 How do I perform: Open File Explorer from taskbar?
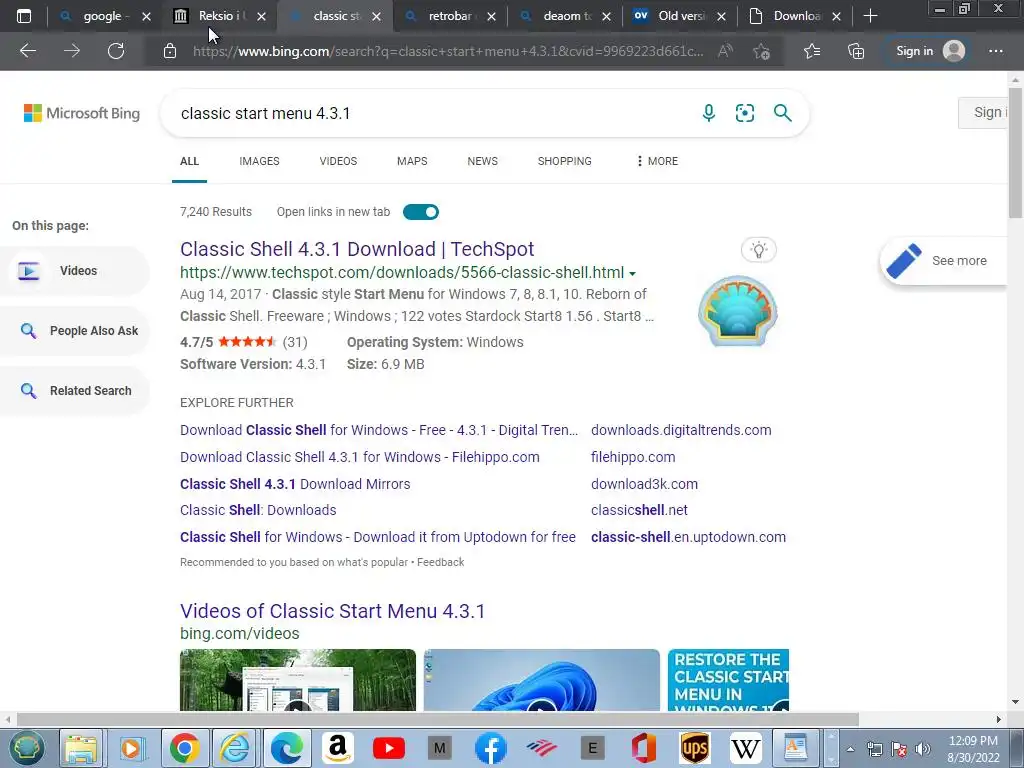pyautogui.click(x=81, y=748)
